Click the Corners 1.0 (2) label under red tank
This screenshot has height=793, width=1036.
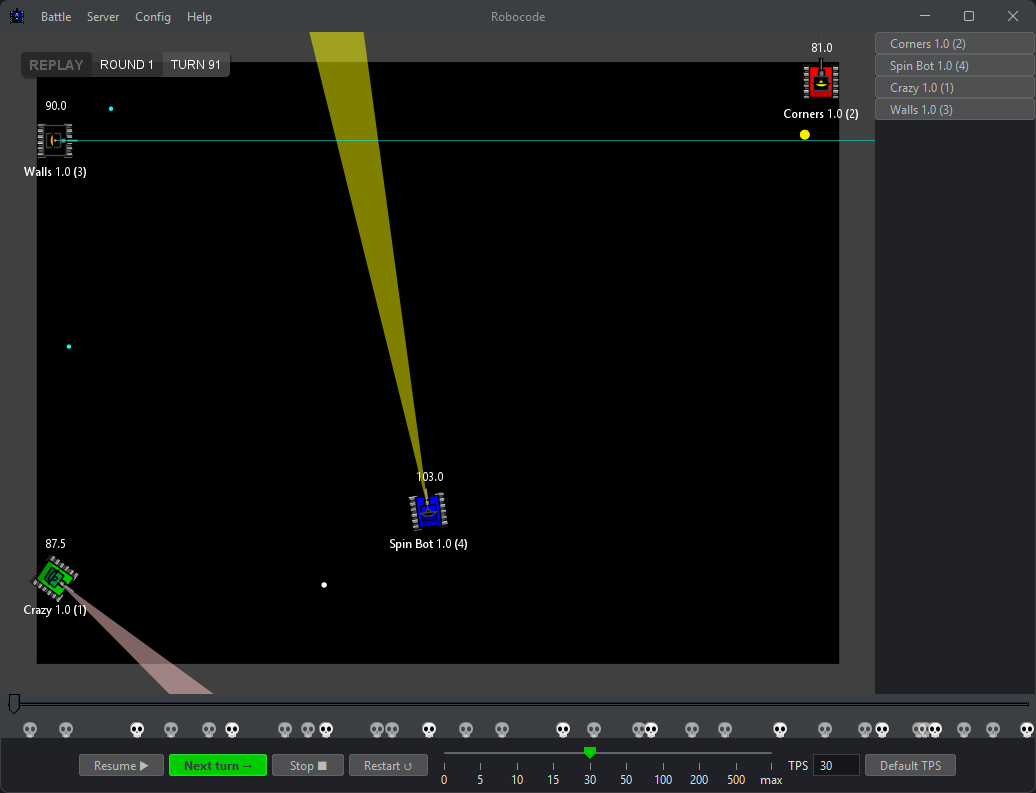point(821,114)
